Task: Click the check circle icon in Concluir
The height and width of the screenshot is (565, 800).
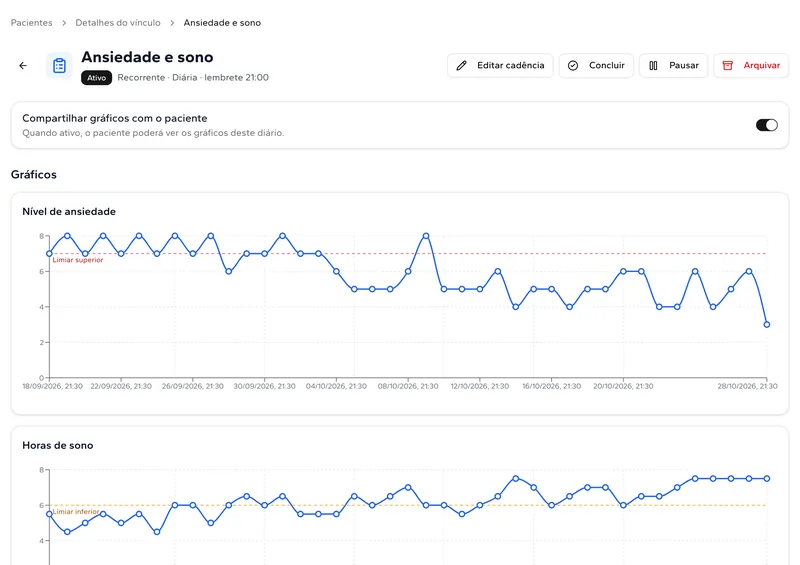Action: (x=573, y=65)
